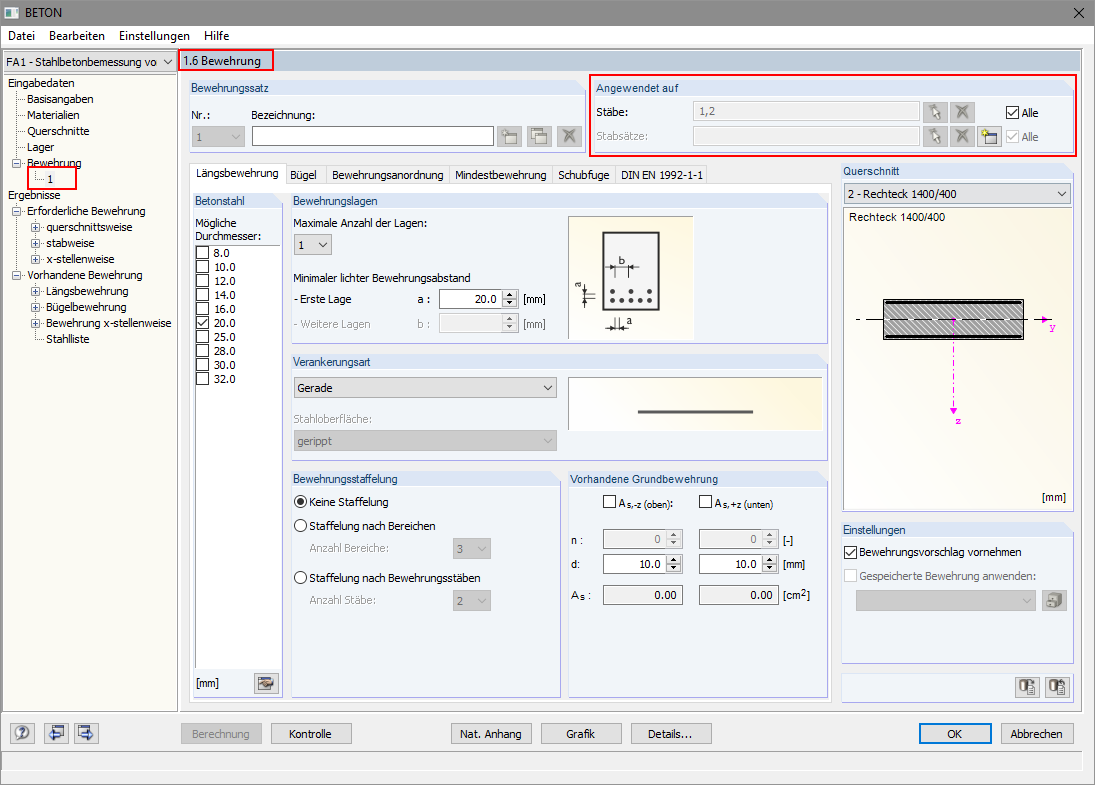Select Materialien in the navigator tree
This screenshot has height=785, width=1095.
pos(53,115)
